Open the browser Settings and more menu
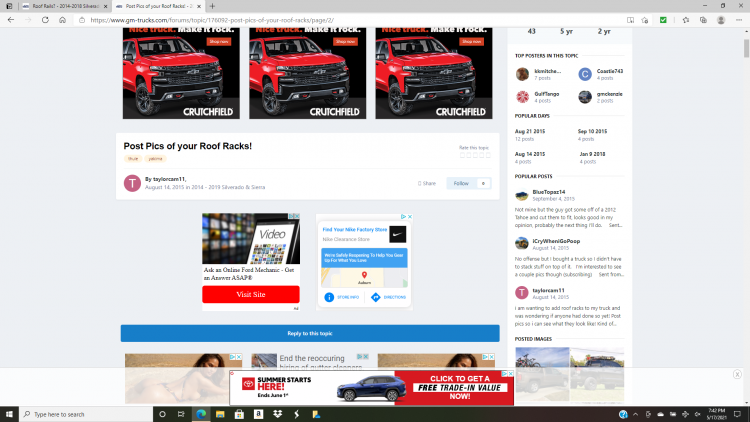 [x=739, y=20]
